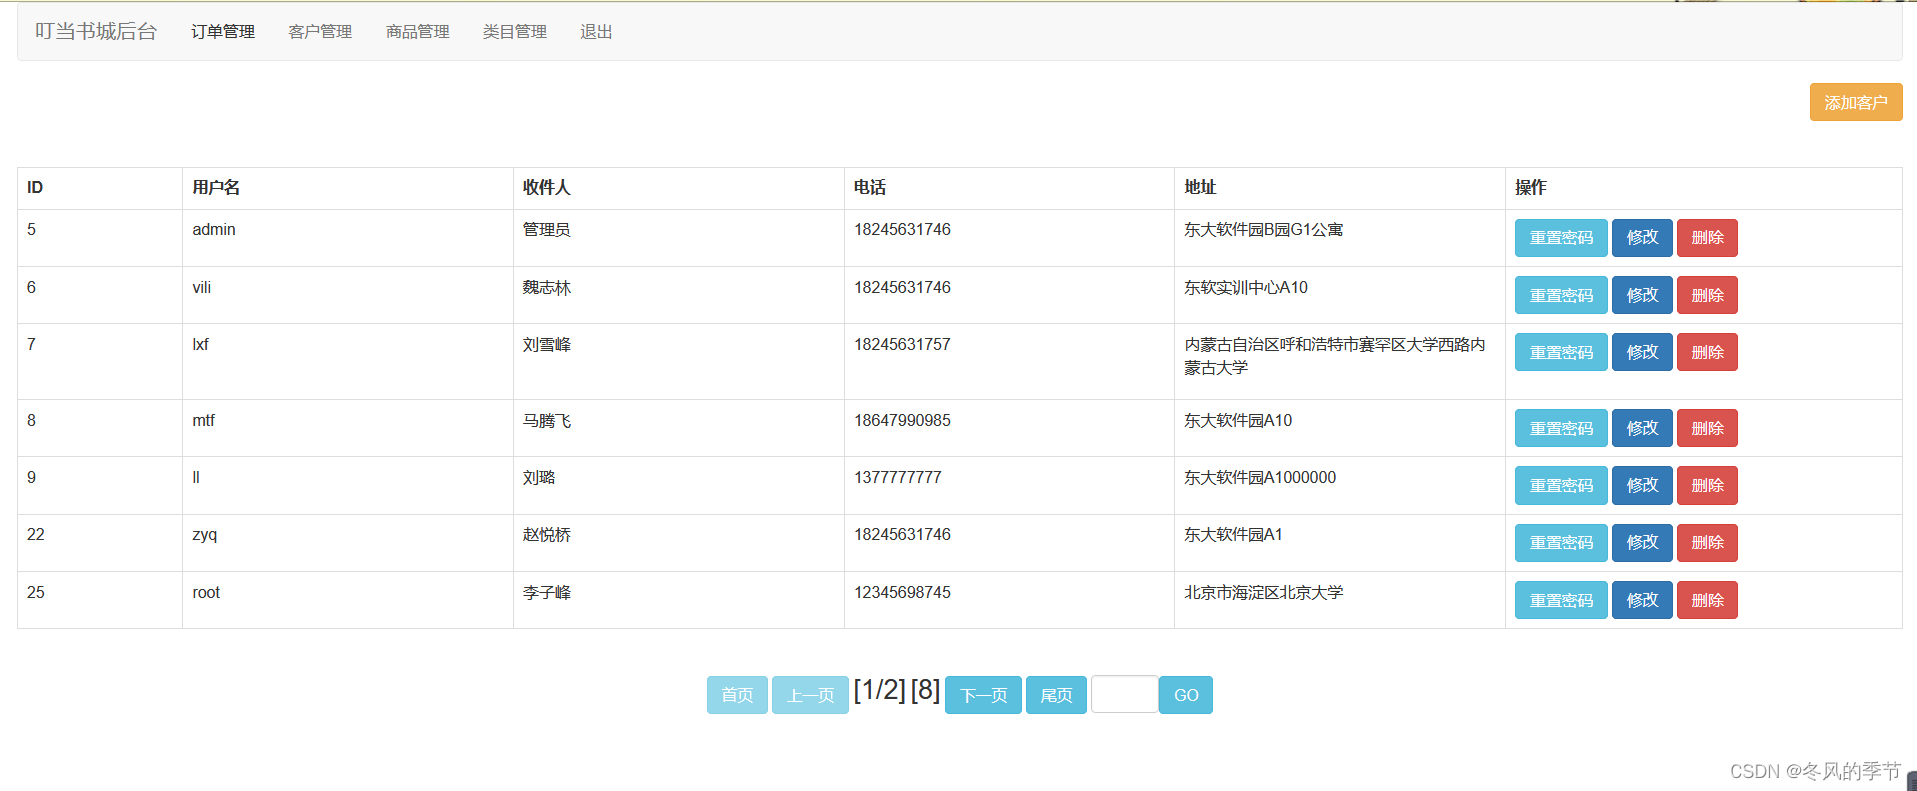Click 修改 in the 刘璐 row
This screenshot has height=791, width=1917.
pos(1642,485)
